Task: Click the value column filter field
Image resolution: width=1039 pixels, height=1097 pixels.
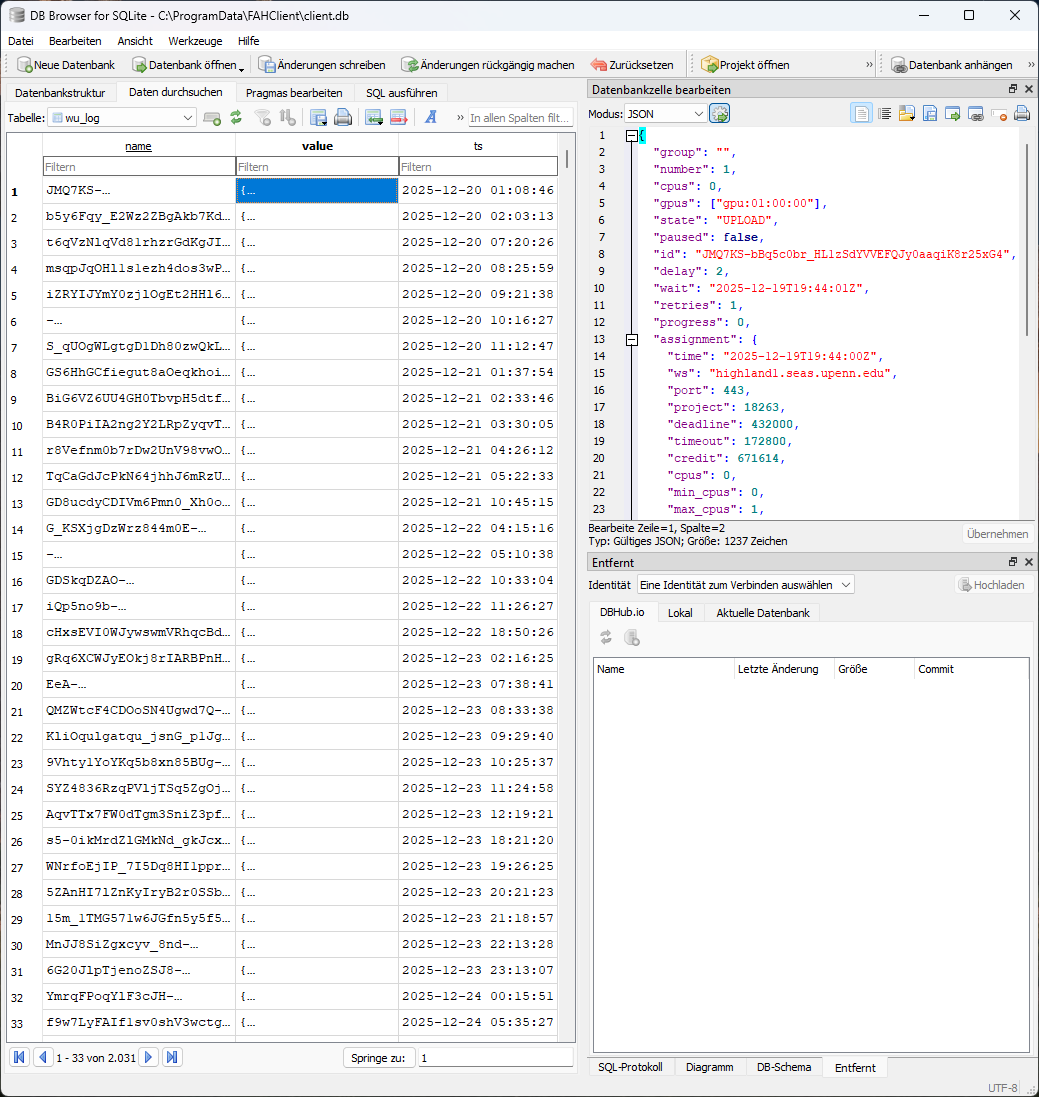Action: tap(317, 167)
